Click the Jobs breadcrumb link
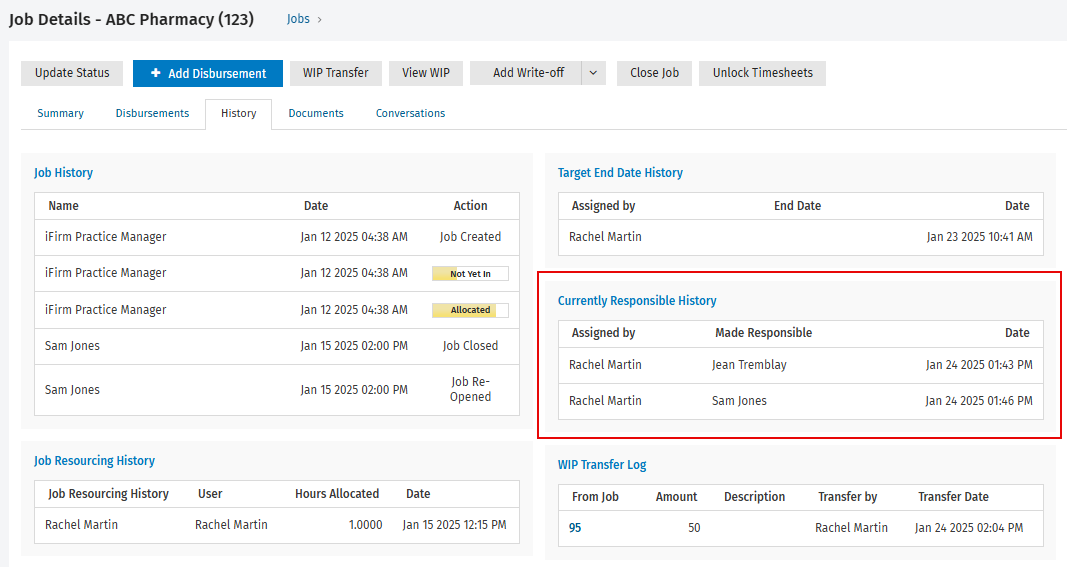The height and width of the screenshot is (567, 1067). [x=298, y=19]
